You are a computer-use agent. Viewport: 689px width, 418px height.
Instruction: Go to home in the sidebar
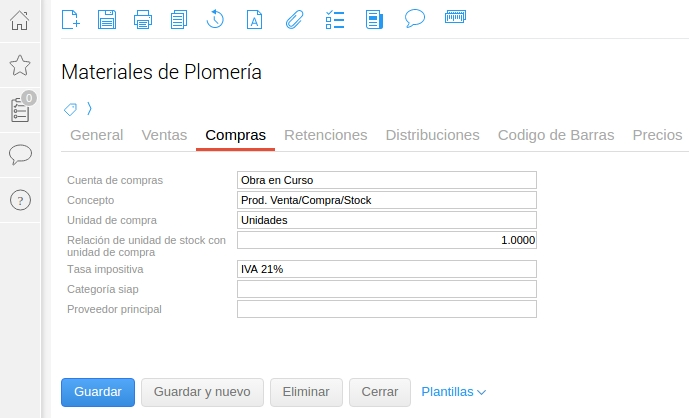[x=20, y=20]
